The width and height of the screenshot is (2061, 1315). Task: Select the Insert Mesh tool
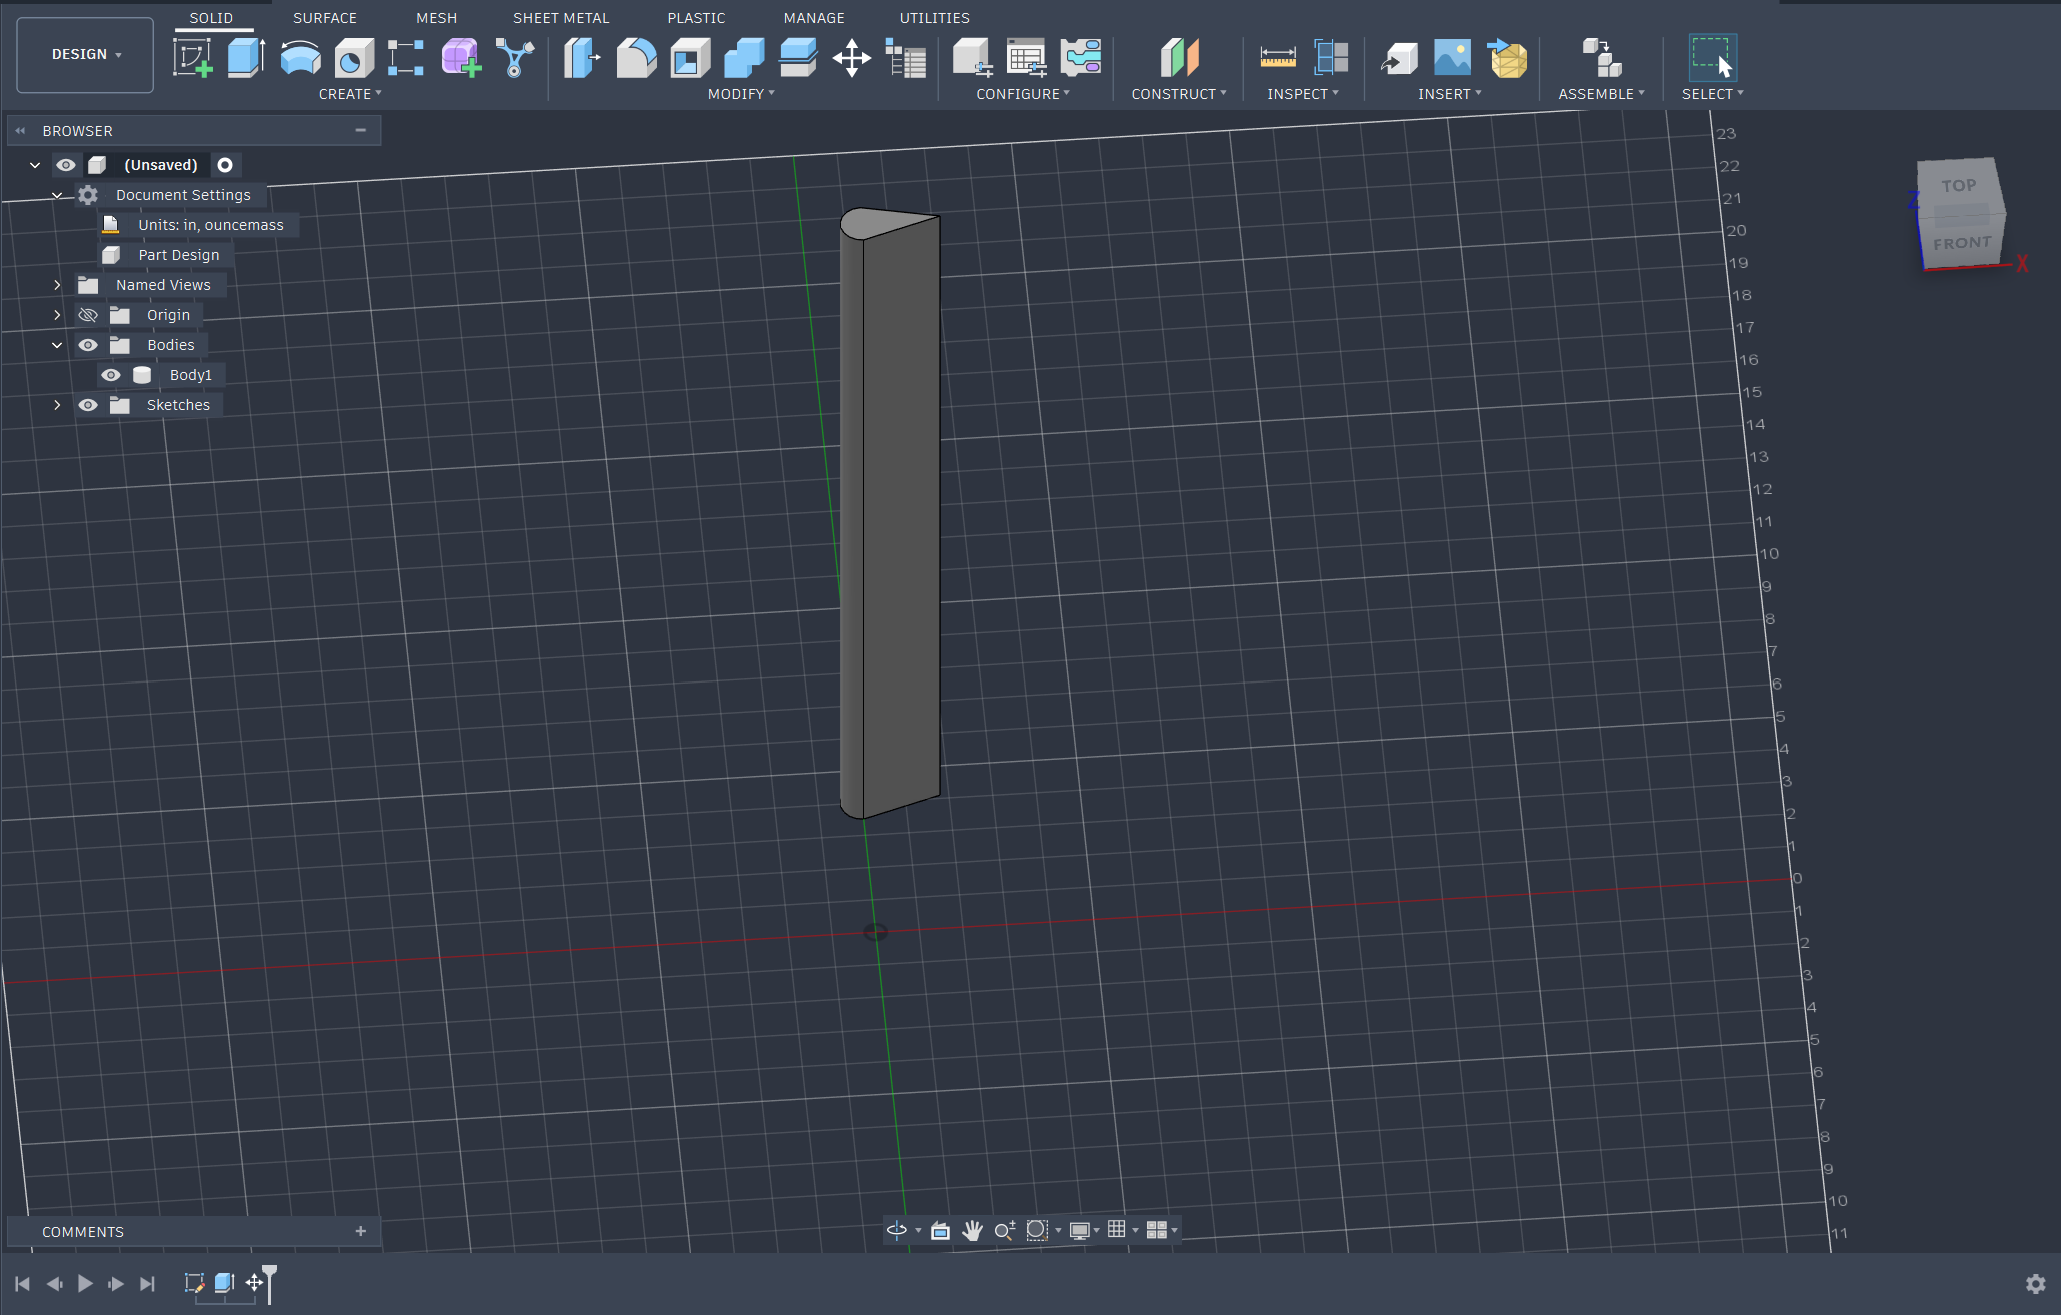coord(1507,58)
